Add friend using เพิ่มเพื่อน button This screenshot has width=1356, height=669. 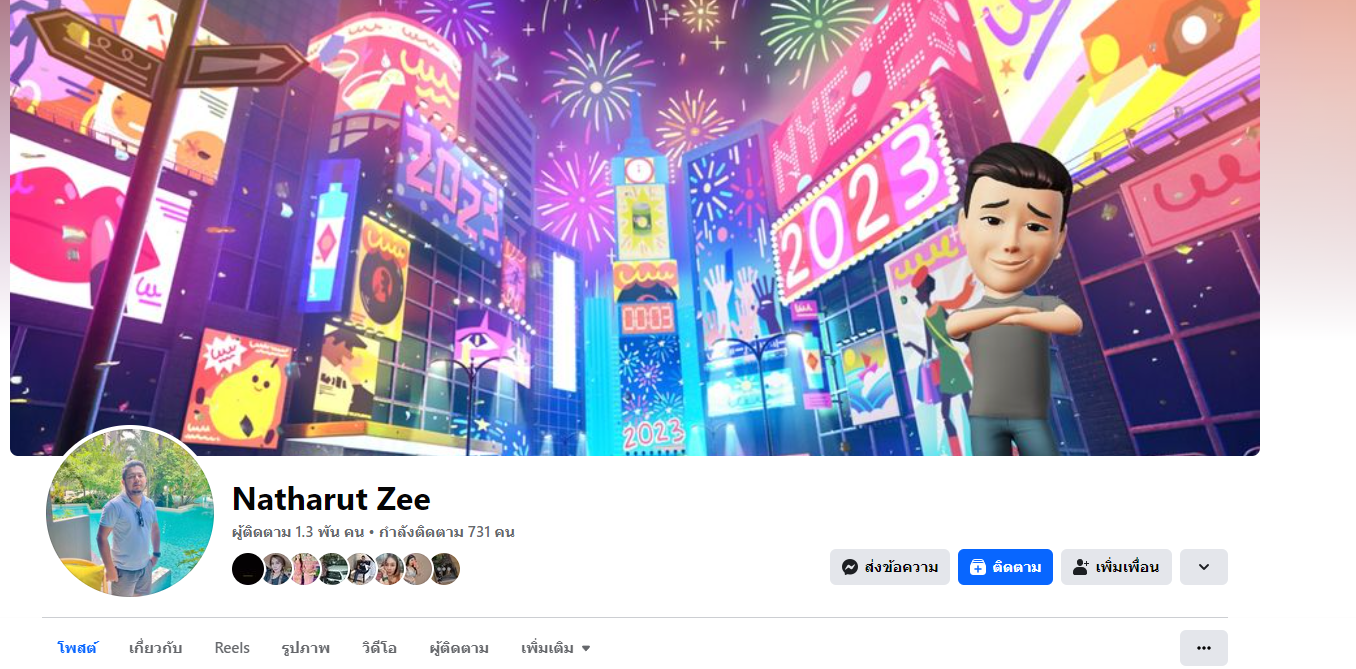1116,567
